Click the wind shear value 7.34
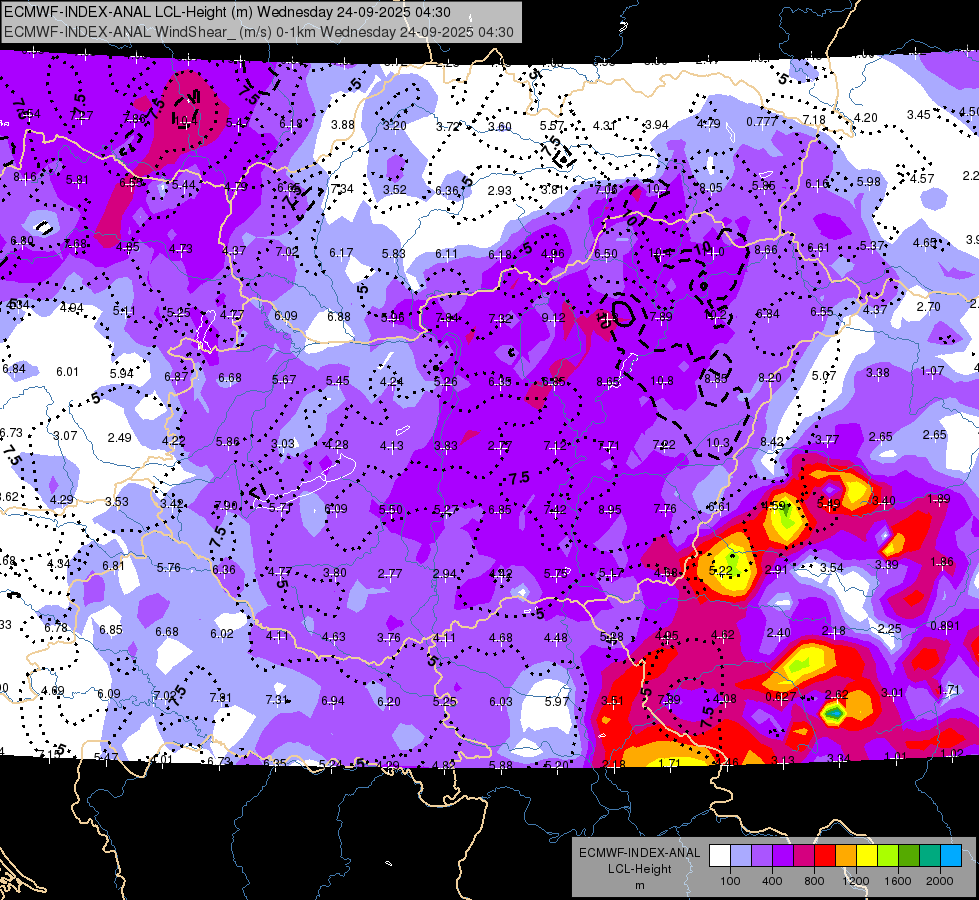This screenshot has width=979, height=900. [342, 188]
